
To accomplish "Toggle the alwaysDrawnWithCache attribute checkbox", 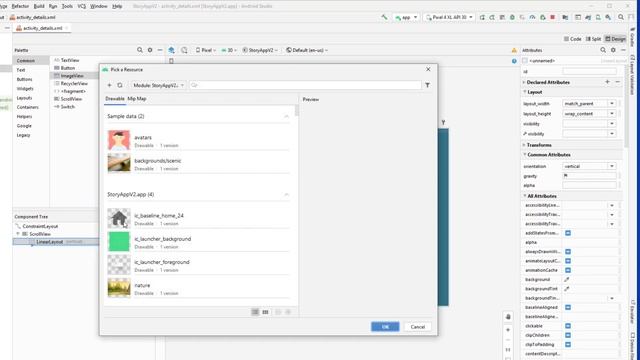I will [x=568, y=252].
